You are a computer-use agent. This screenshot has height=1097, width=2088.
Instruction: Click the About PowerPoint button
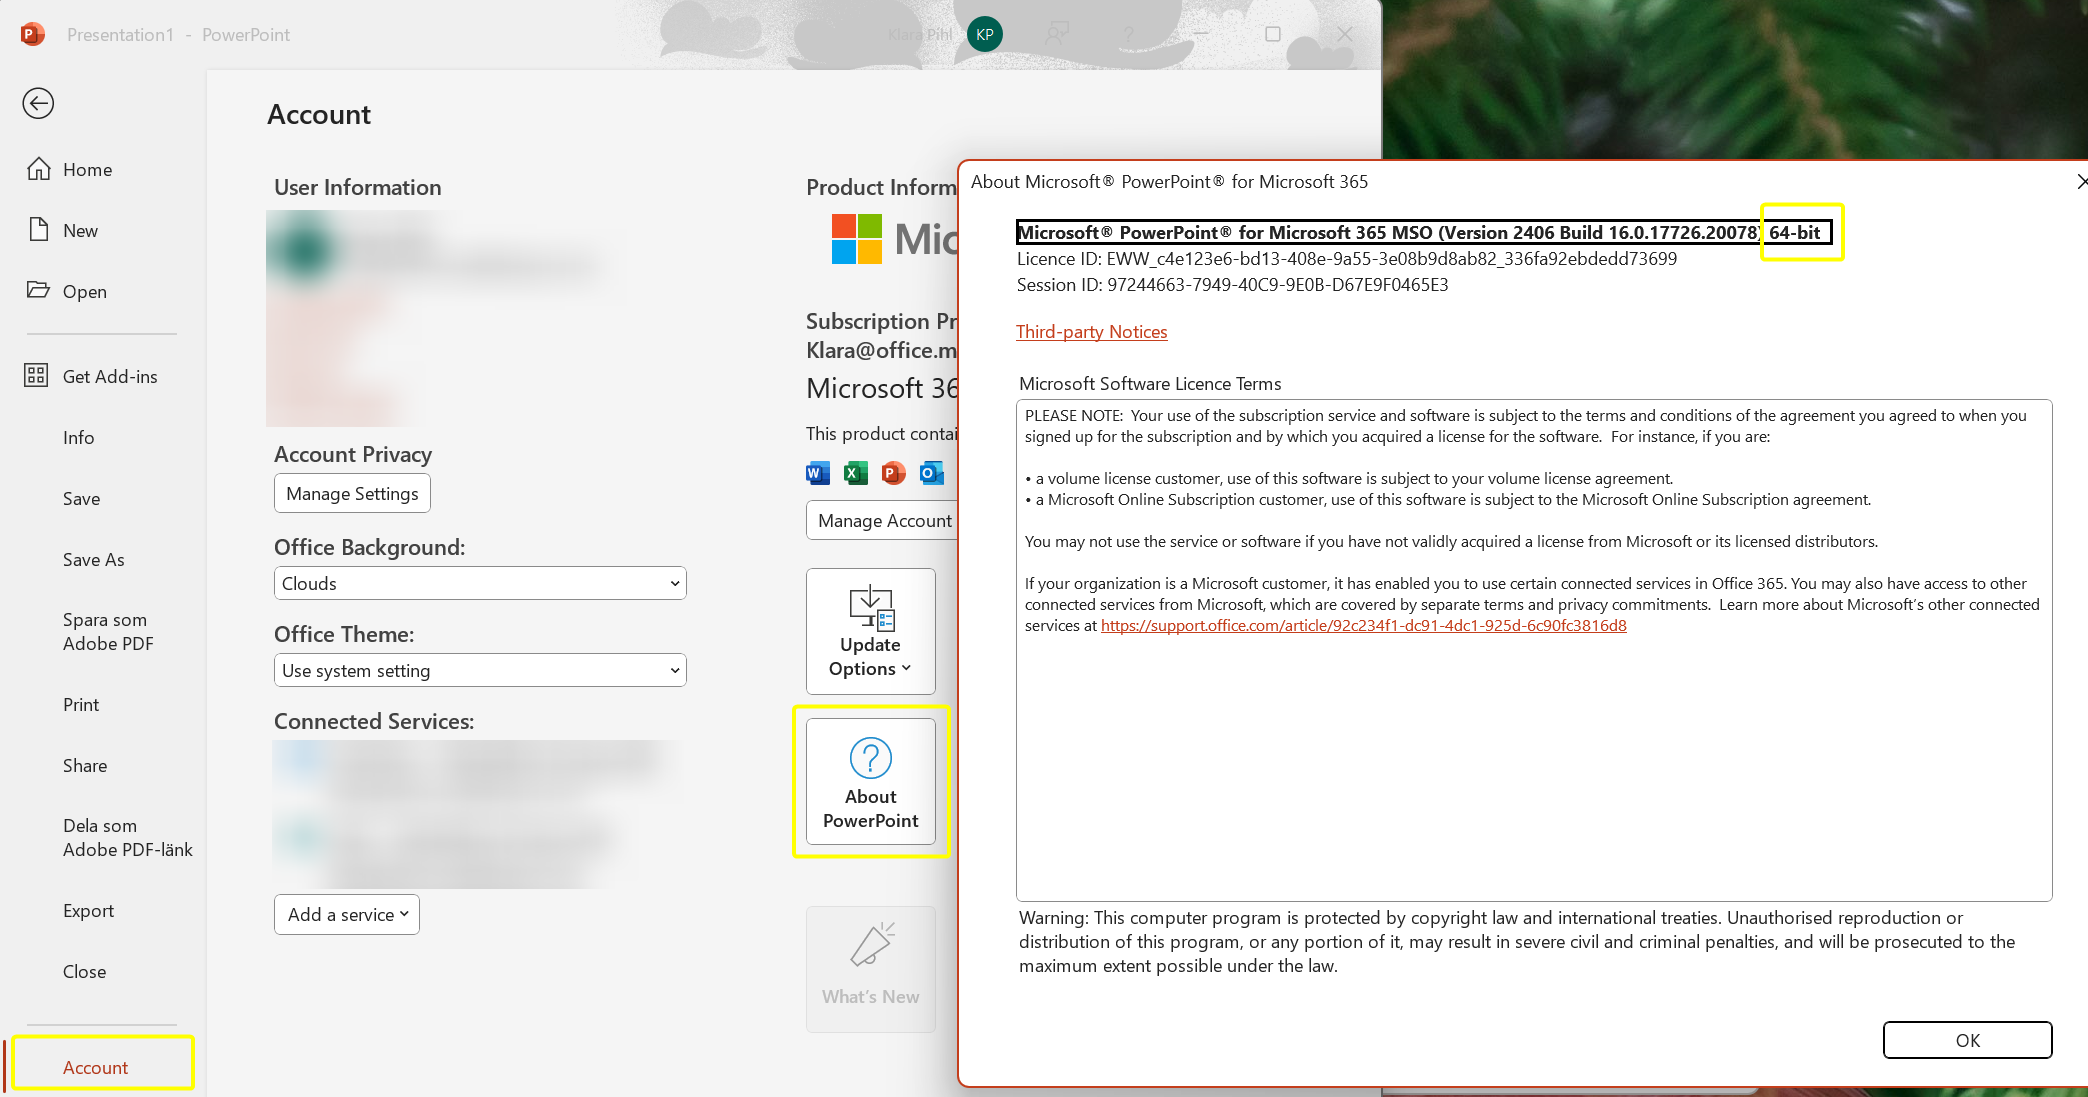coord(870,781)
